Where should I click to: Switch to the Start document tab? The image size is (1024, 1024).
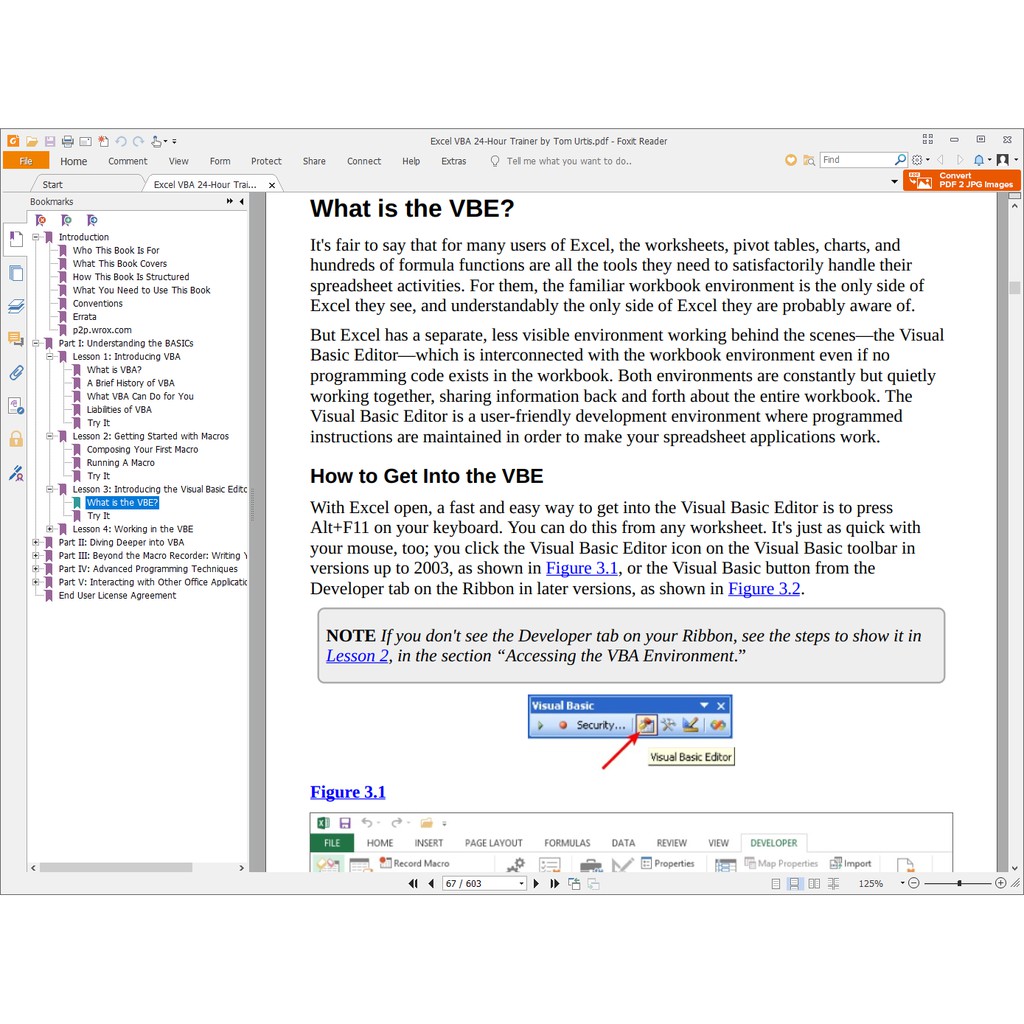[x=52, y=184]
